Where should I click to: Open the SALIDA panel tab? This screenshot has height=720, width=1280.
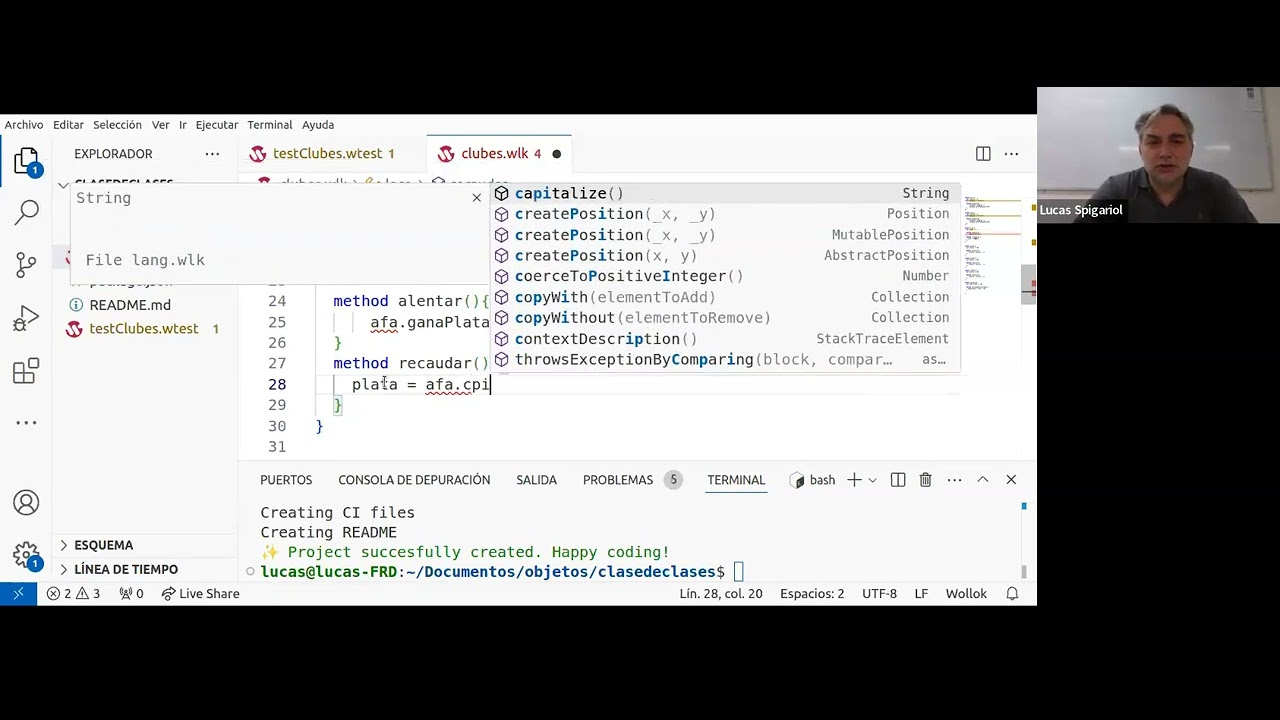pos(536,480)
